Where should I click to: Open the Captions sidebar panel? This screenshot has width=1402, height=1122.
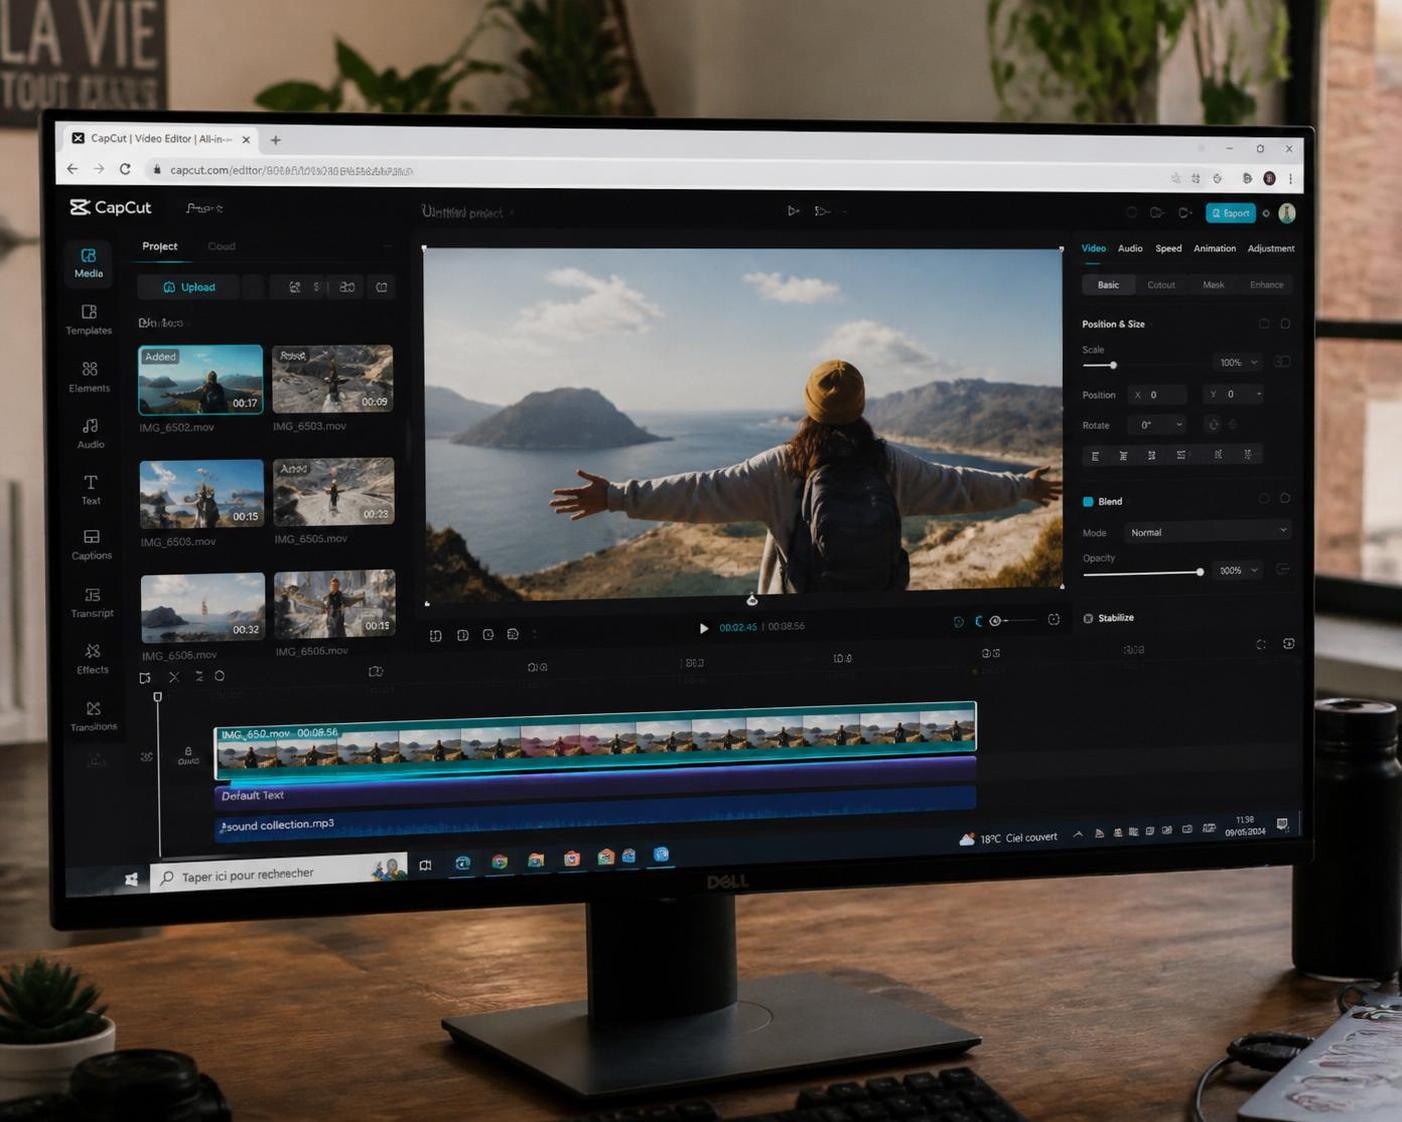coord(91,545)
